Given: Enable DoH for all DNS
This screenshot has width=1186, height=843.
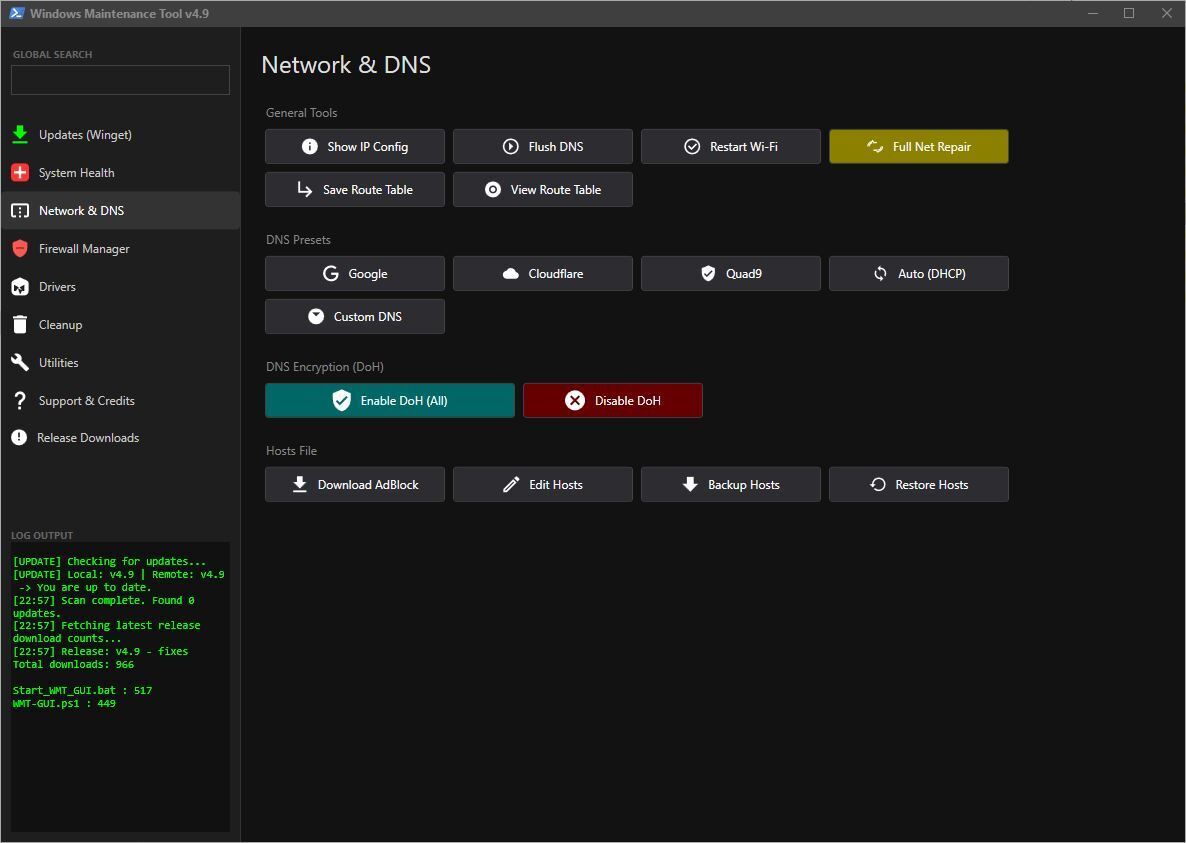Looking at the screenshot, I should tap(390, 400).
